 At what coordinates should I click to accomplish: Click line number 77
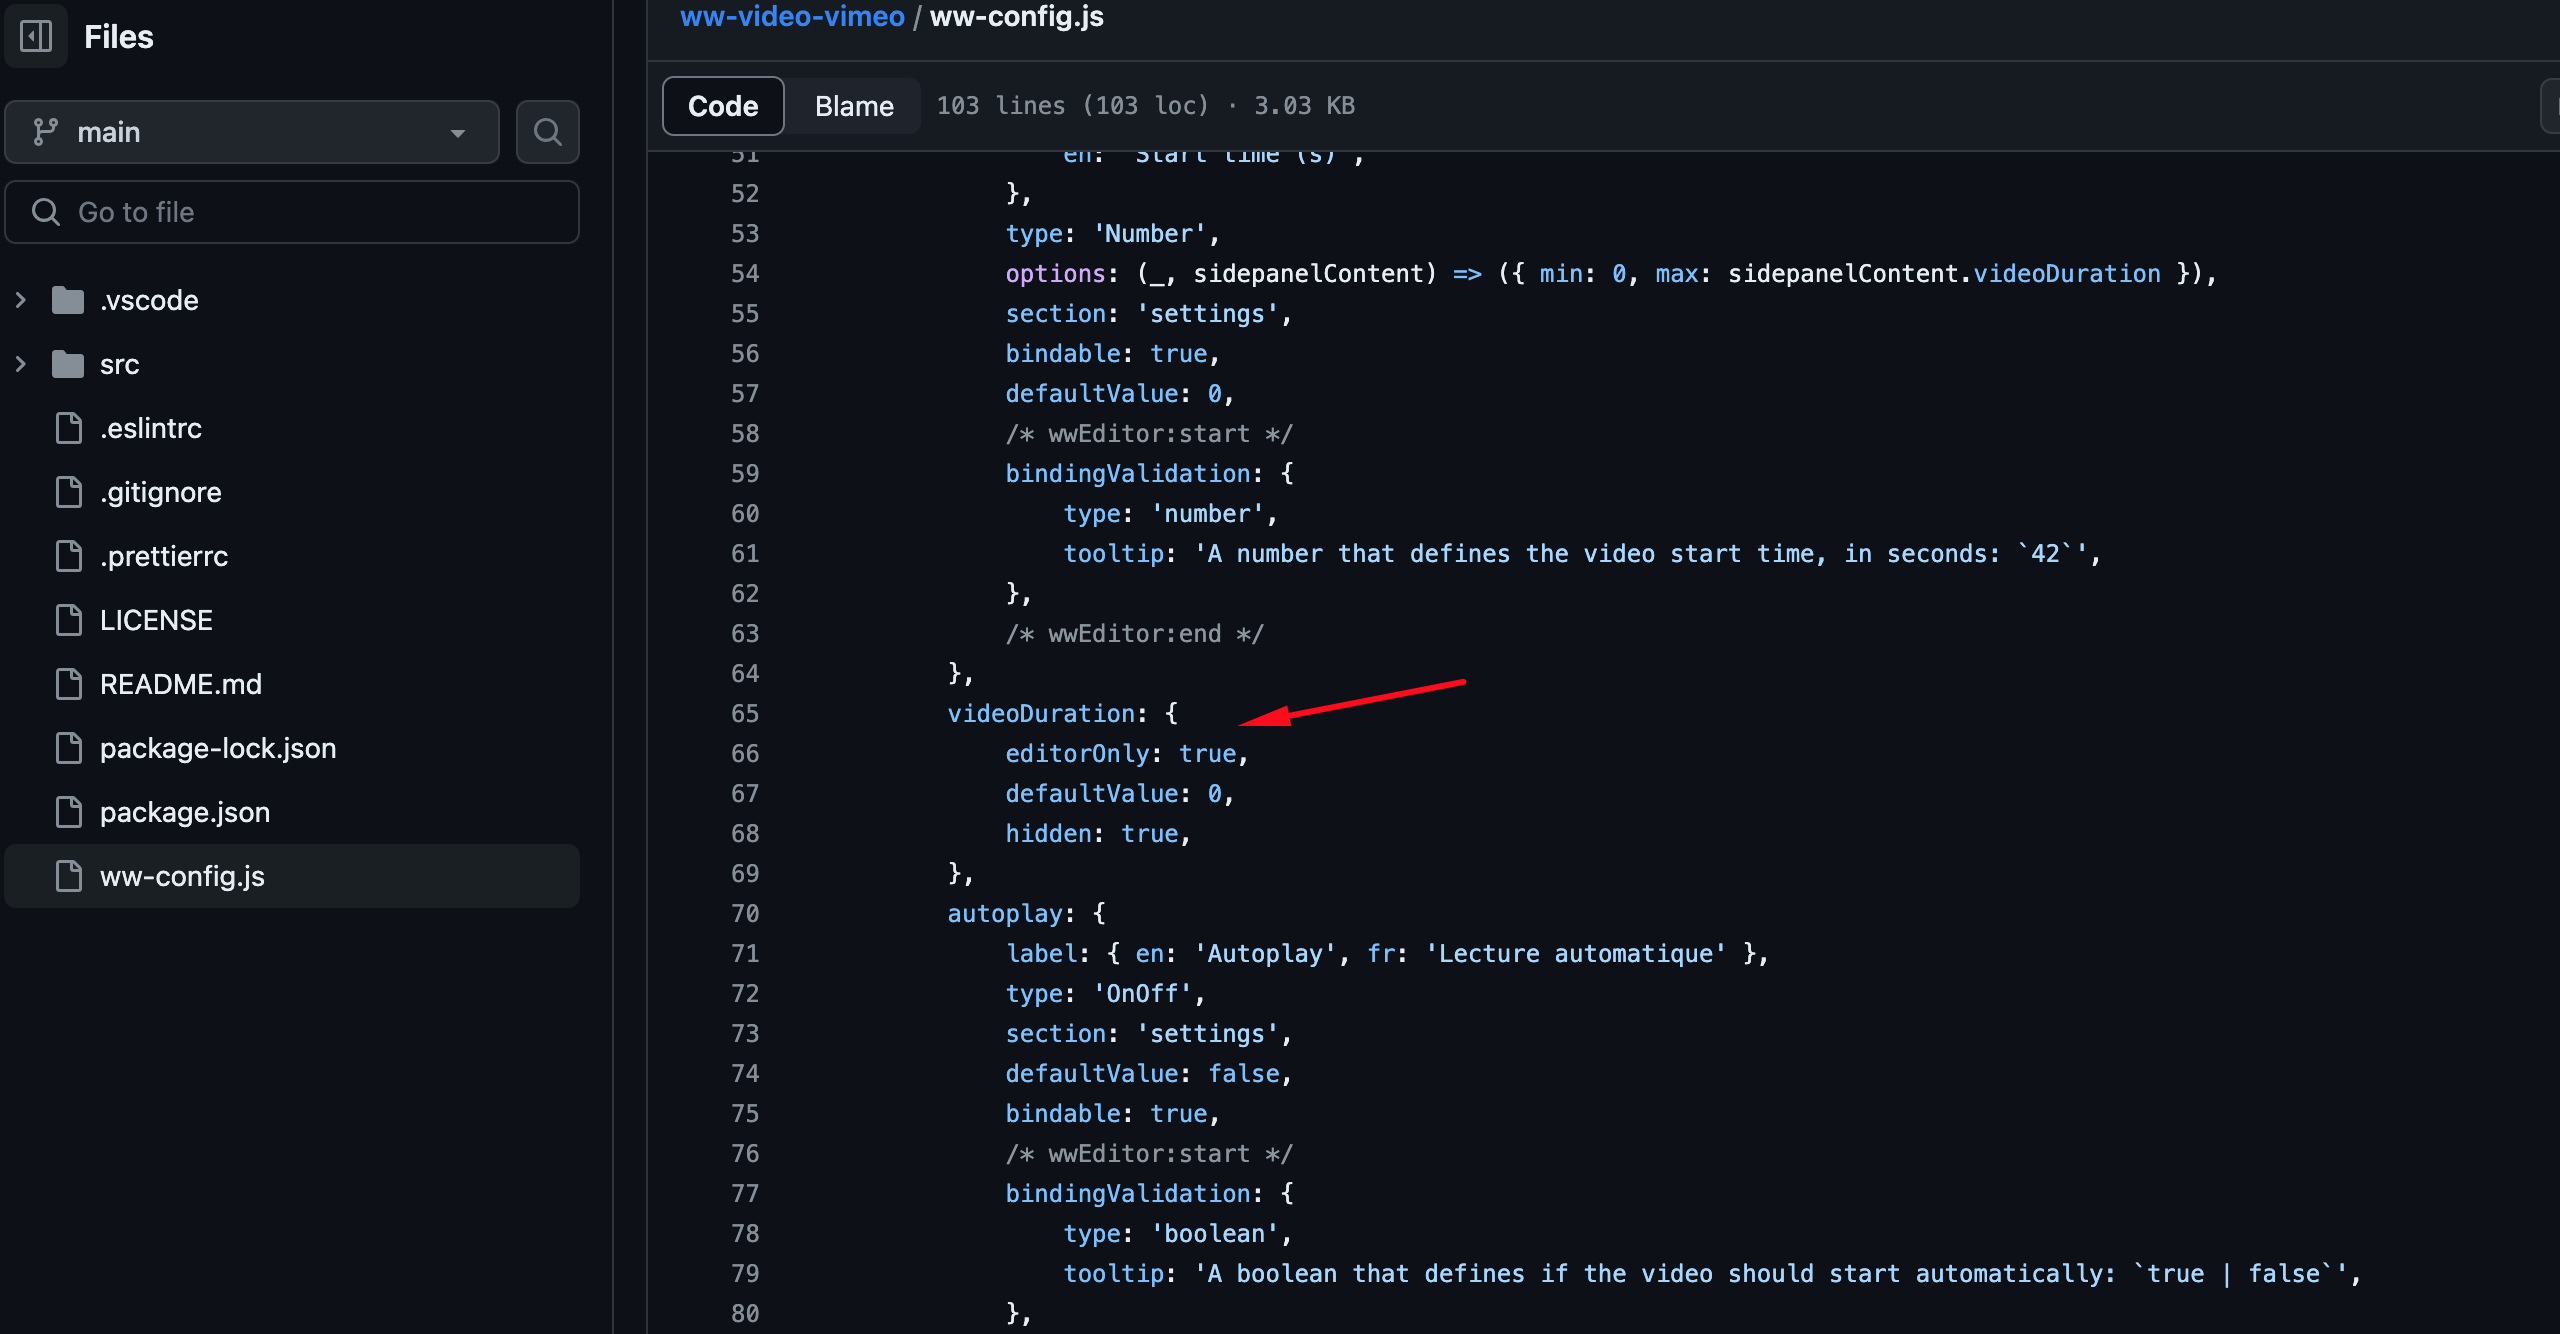tap(745, 1194)
